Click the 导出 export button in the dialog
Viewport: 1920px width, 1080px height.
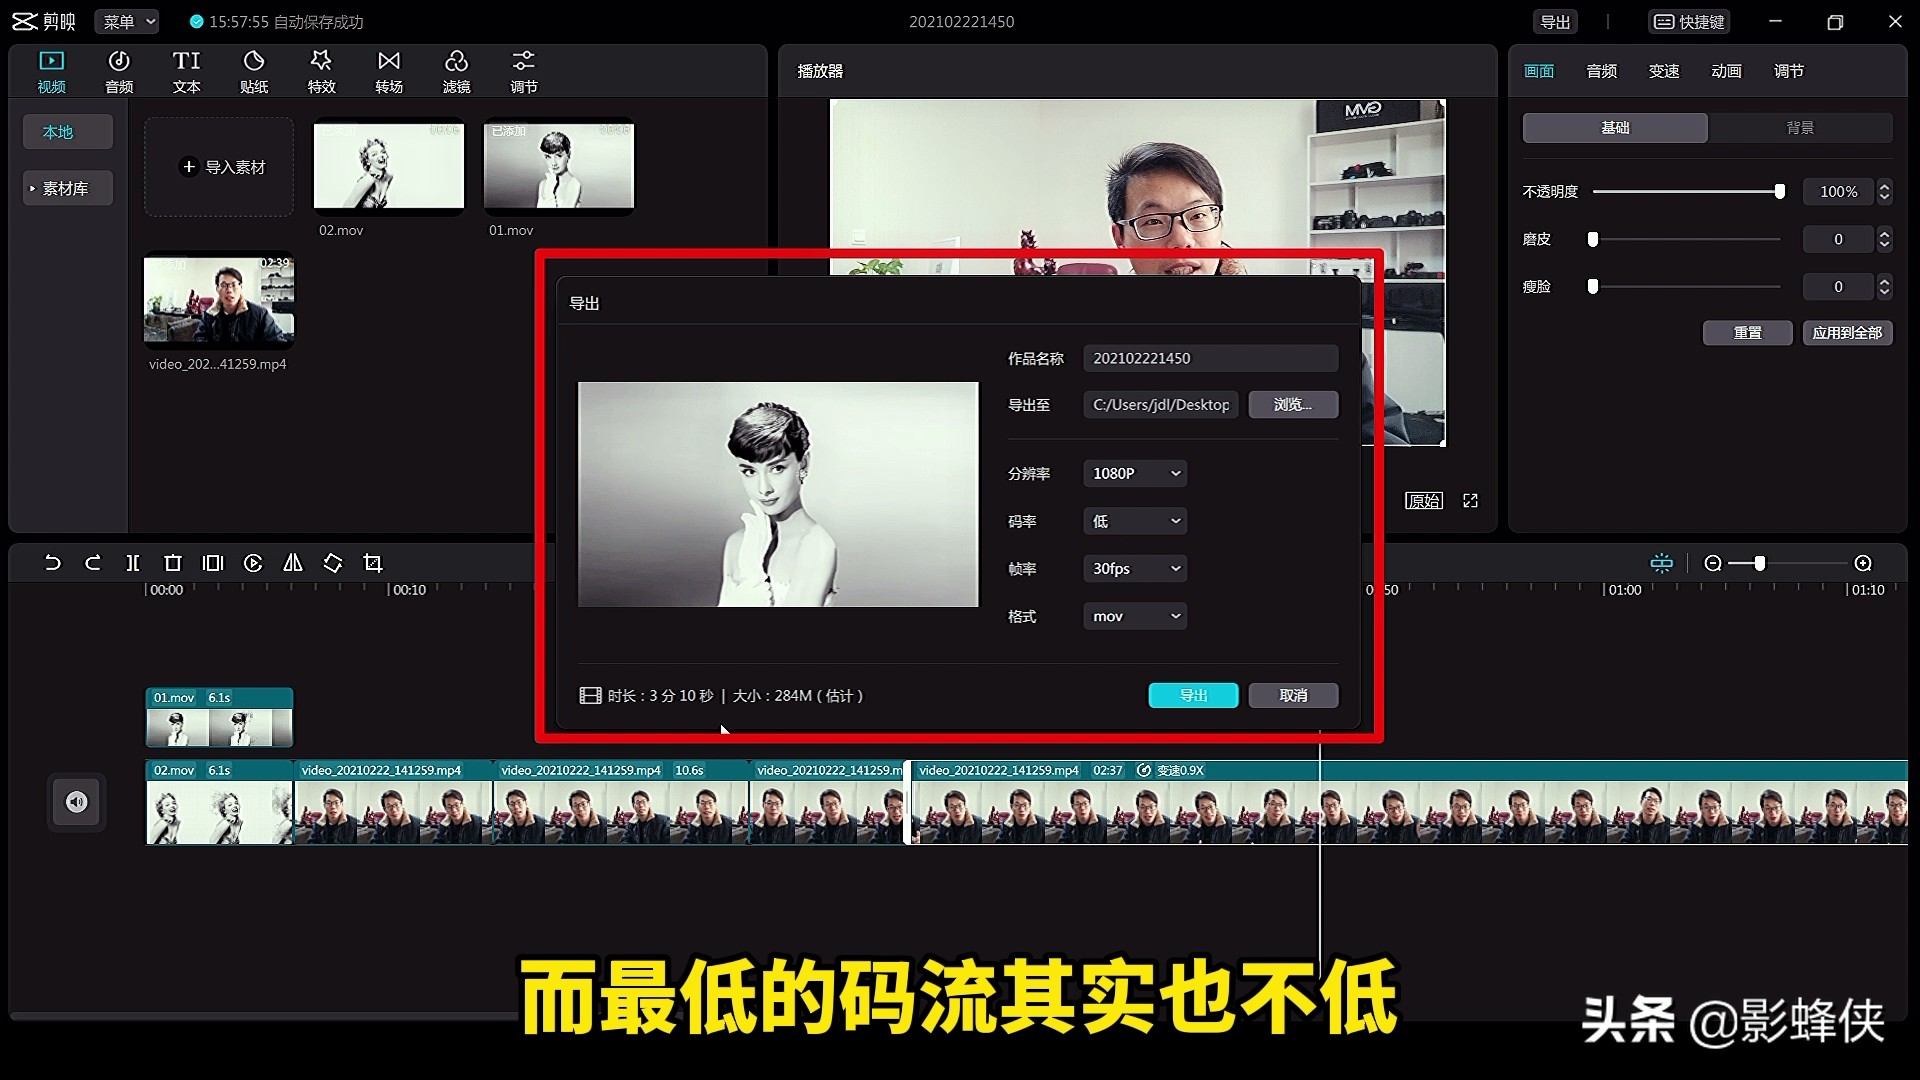[1193, 695]
